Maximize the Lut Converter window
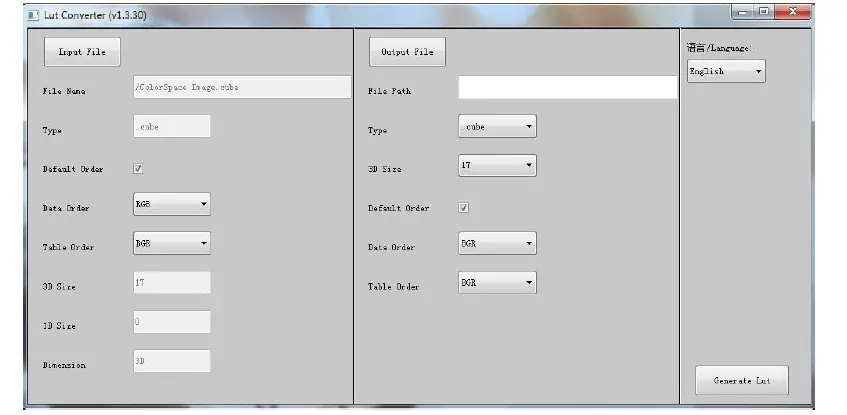 point(764,12)
